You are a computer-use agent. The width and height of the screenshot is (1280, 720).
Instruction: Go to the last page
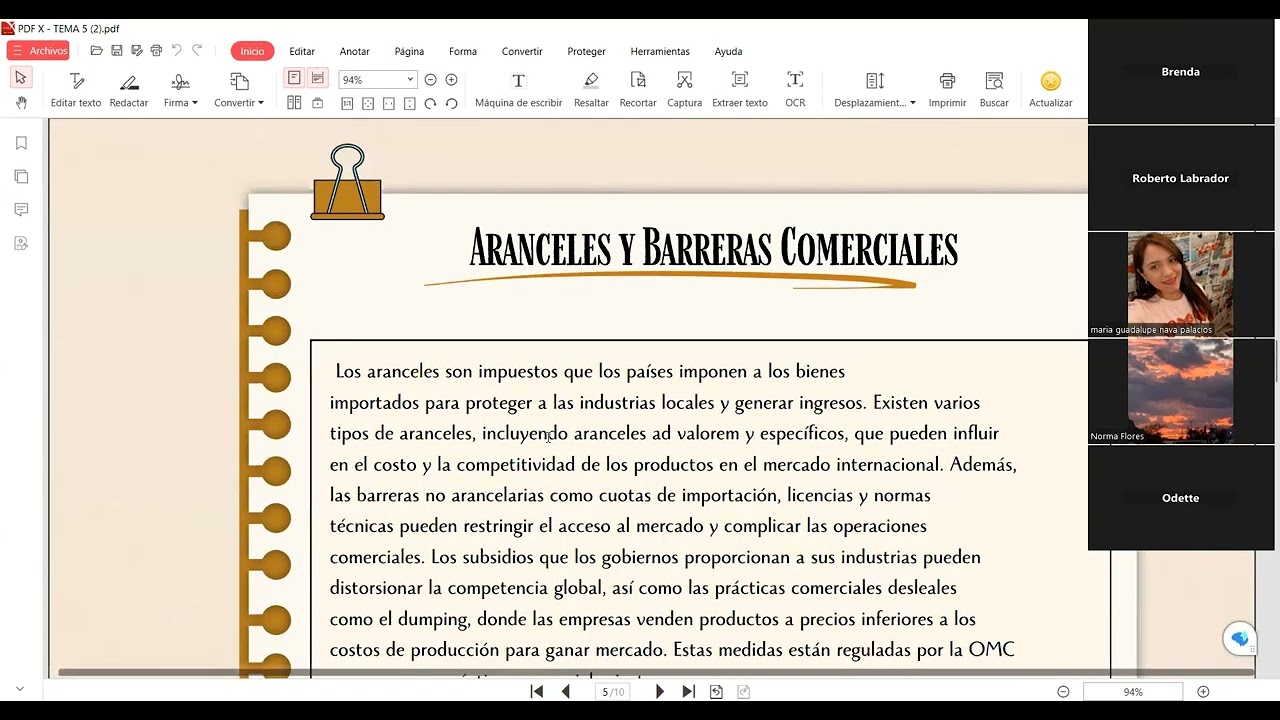pyautogui.click(x=689, y=691)
